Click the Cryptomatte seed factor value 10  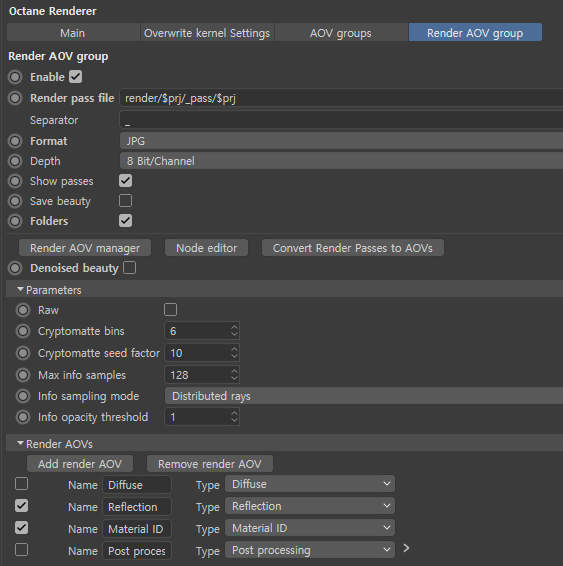[x=176, y=353]
